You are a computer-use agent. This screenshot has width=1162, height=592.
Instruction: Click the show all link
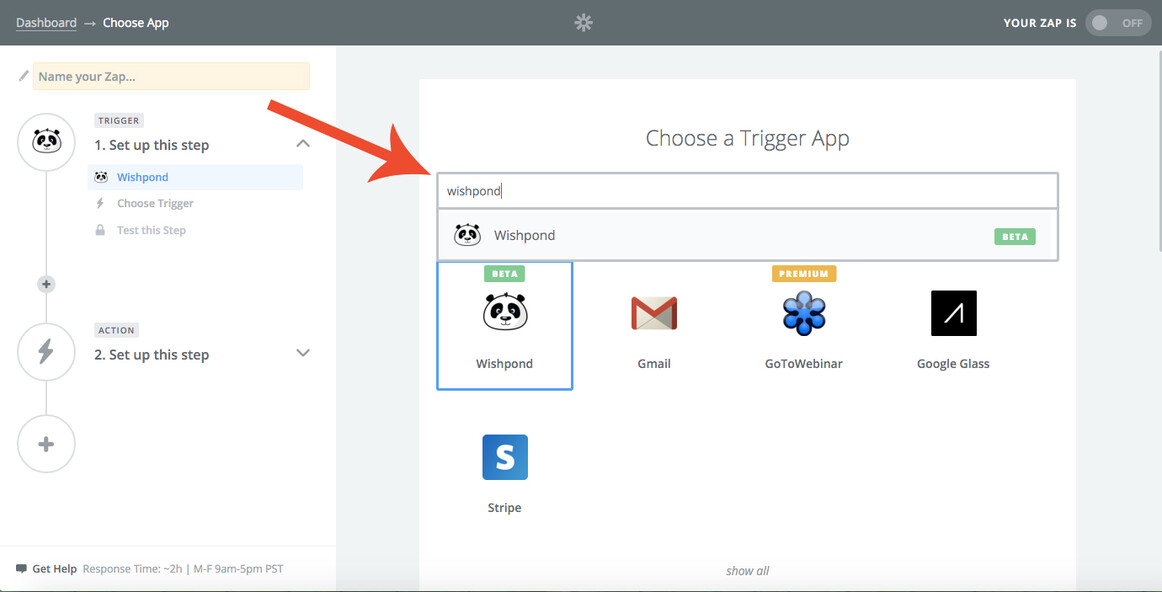(x=747, y=571)
